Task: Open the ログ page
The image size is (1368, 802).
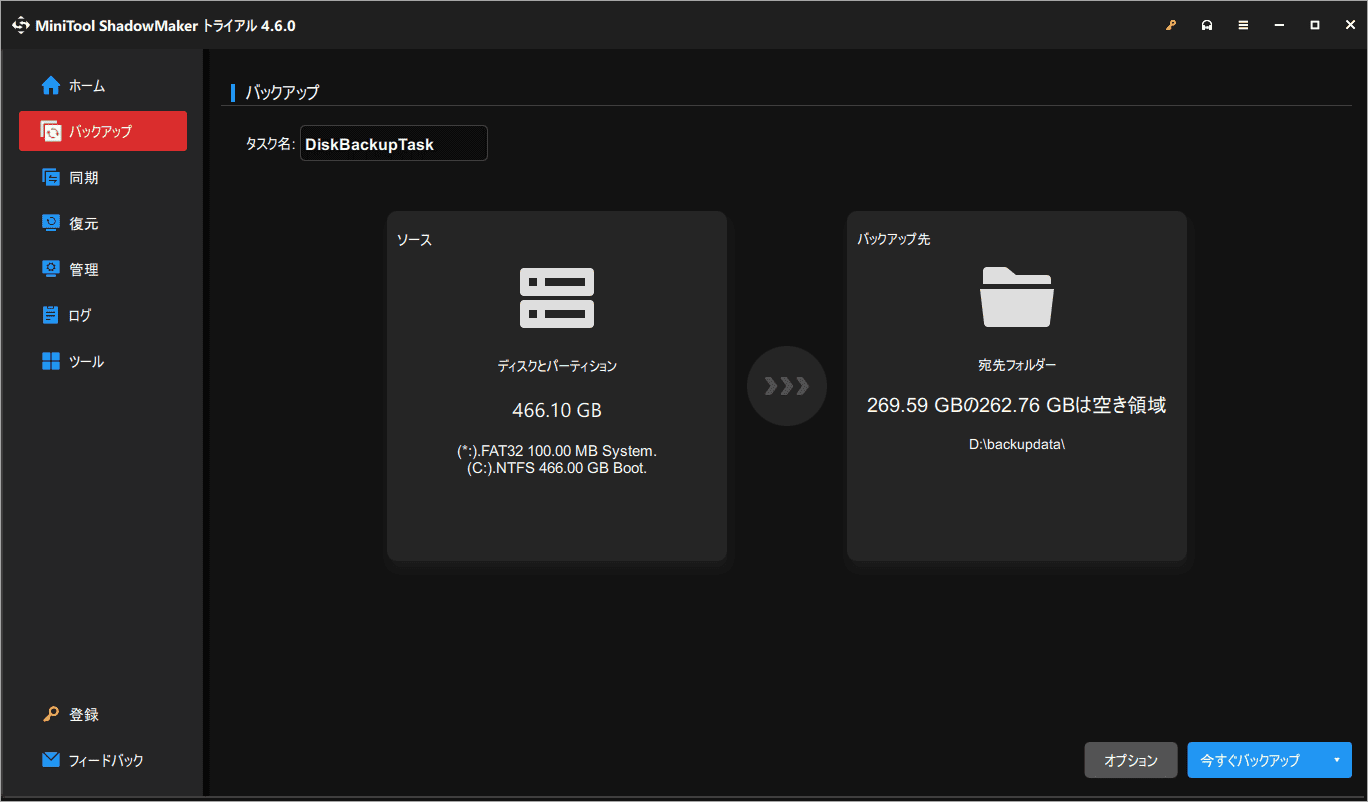Action: [x=103, y=315]
